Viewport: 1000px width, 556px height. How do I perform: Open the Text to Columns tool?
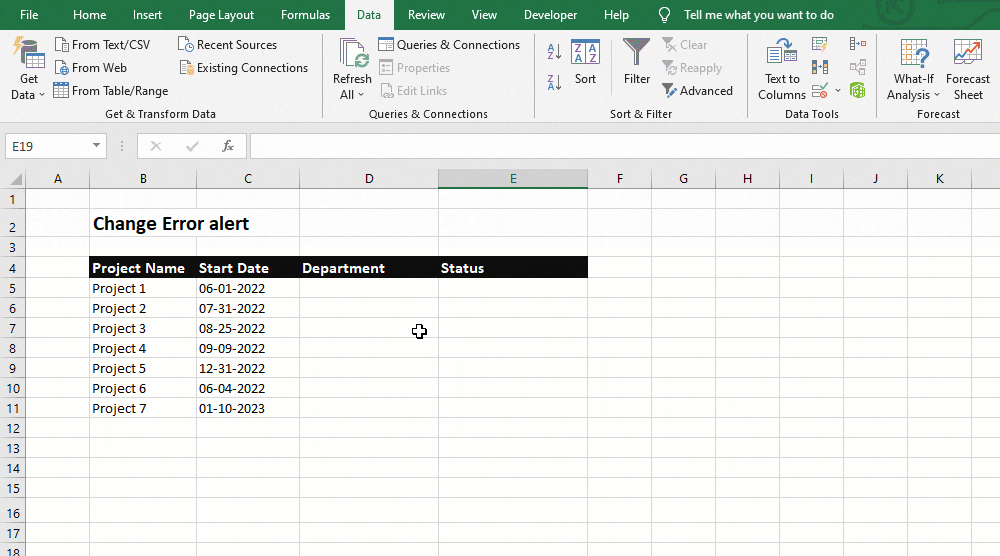pyautogui.click(x=782, y=69)
